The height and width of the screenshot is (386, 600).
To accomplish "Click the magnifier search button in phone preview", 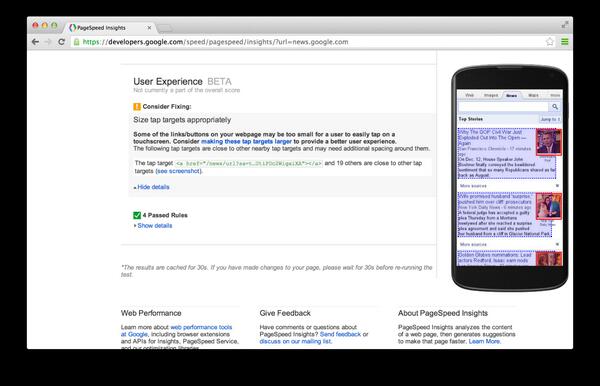I will [x=555, y=107].
